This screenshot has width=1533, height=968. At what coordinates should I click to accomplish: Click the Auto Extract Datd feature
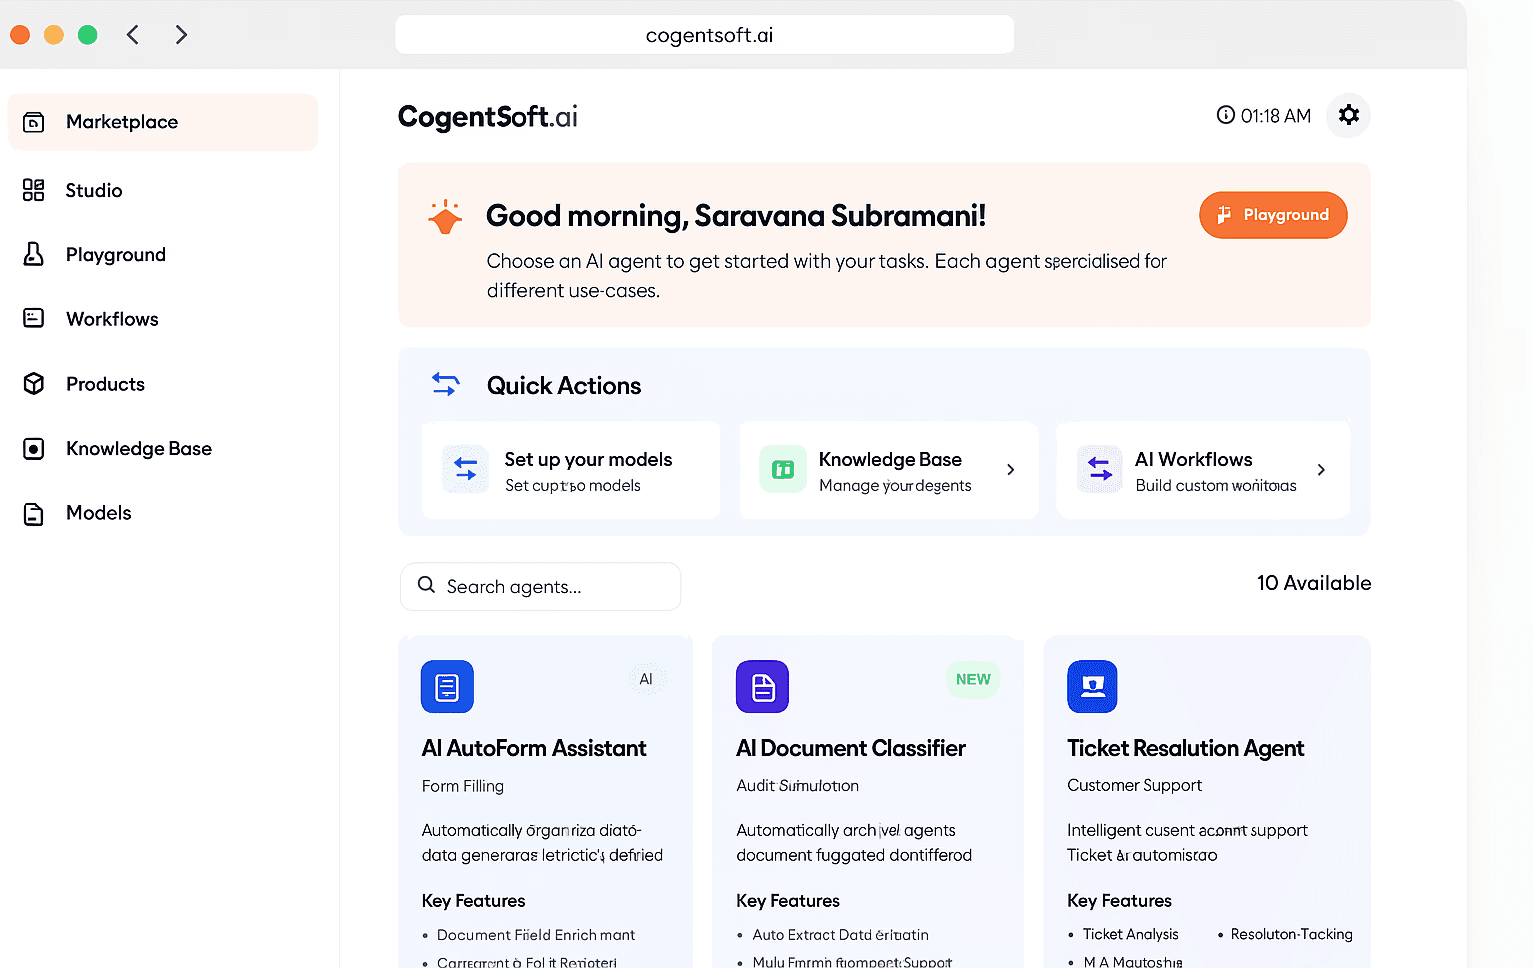pyautogui.click(x=841, y=935)
